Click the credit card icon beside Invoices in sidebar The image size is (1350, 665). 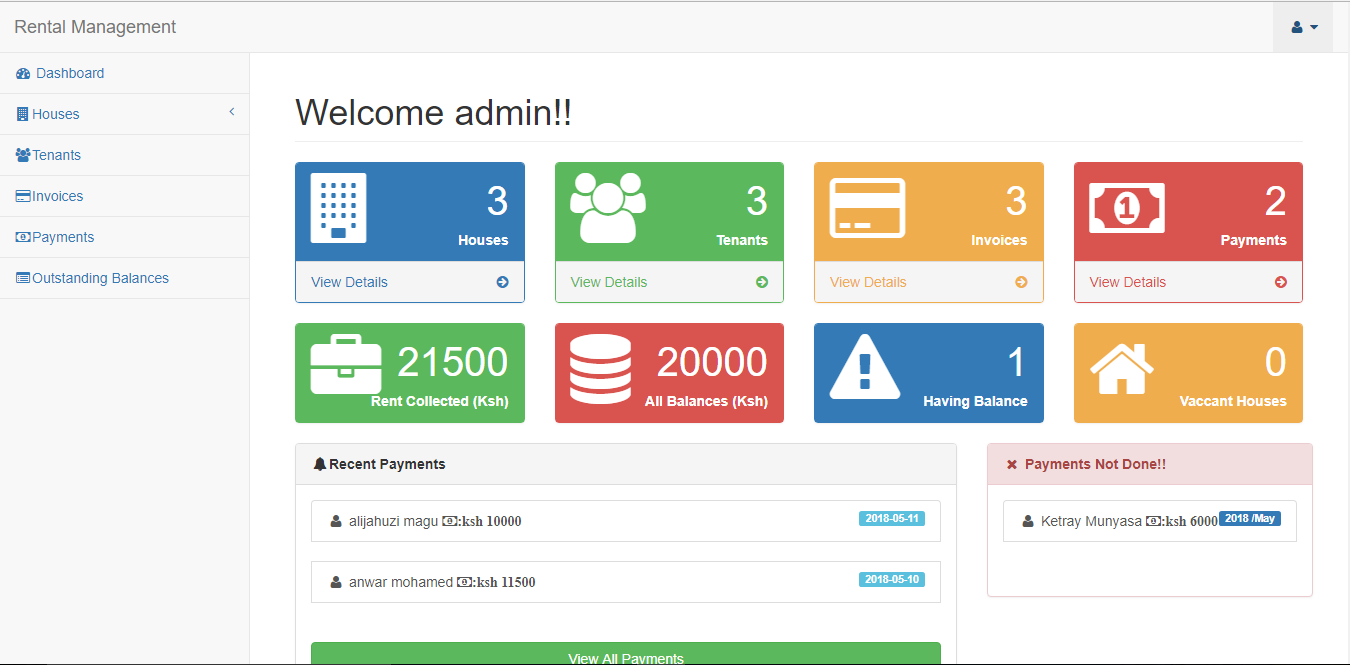[x=23, y=196]
